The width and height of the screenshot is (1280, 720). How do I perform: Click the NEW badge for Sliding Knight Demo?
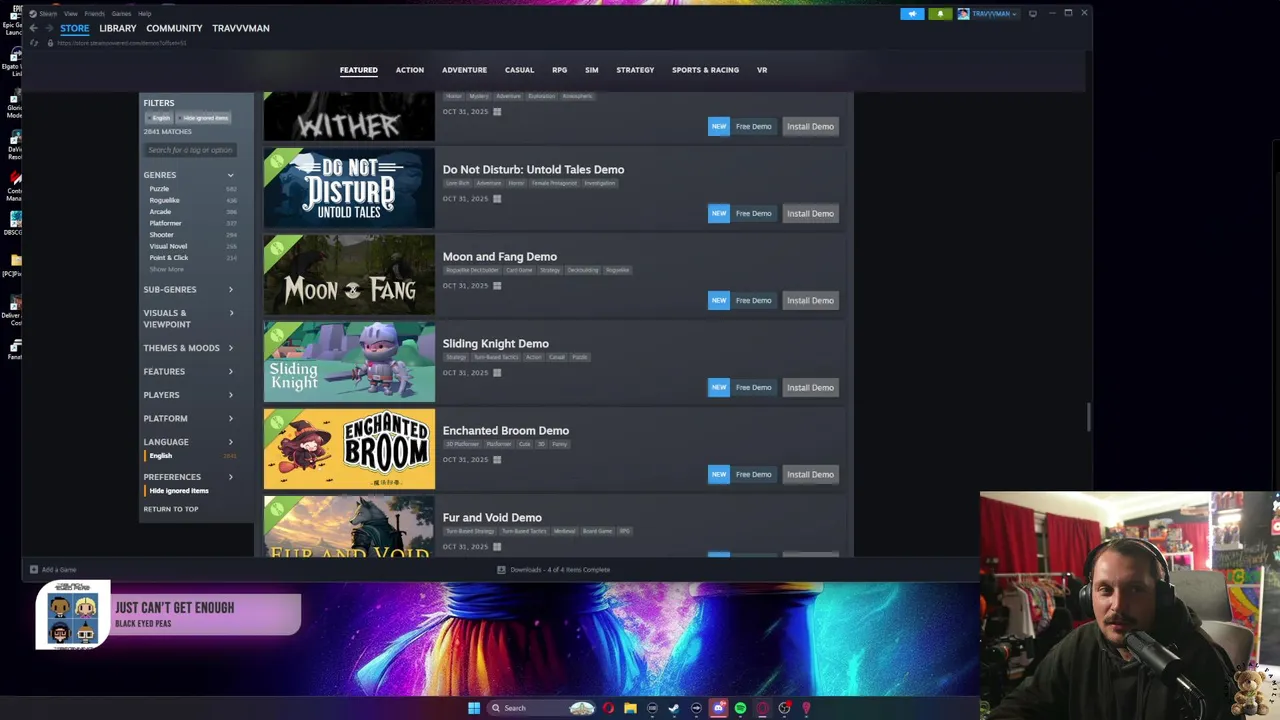point(719,387)
